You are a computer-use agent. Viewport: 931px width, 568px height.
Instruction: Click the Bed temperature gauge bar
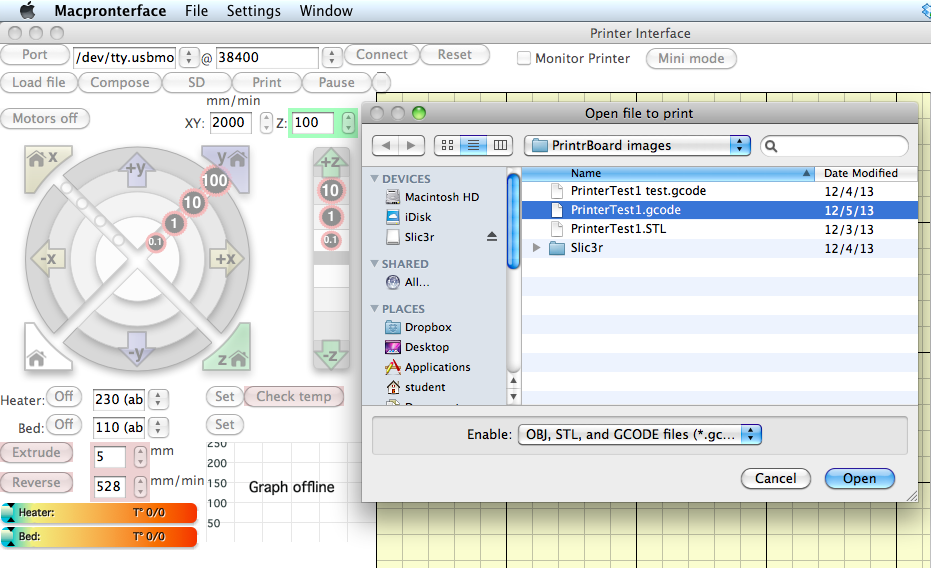coord(100,537)
